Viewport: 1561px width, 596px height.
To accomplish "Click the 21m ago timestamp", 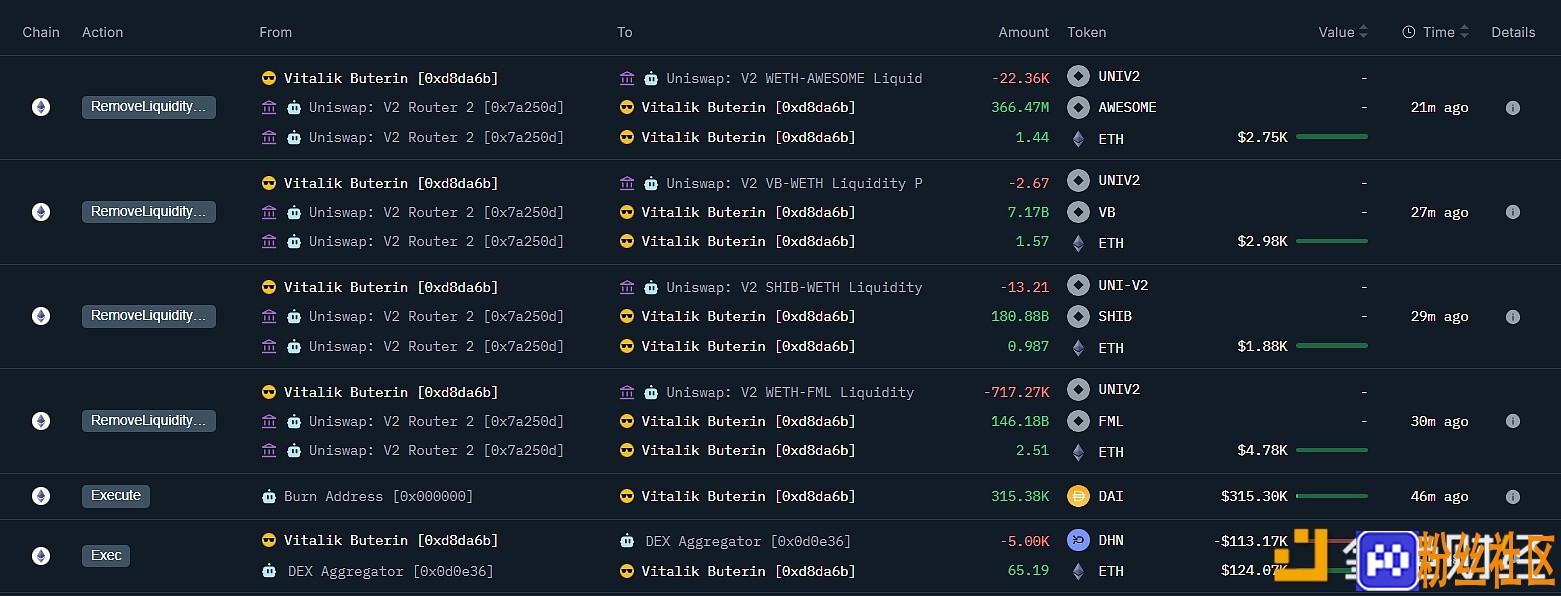I will click(1439, 108).
